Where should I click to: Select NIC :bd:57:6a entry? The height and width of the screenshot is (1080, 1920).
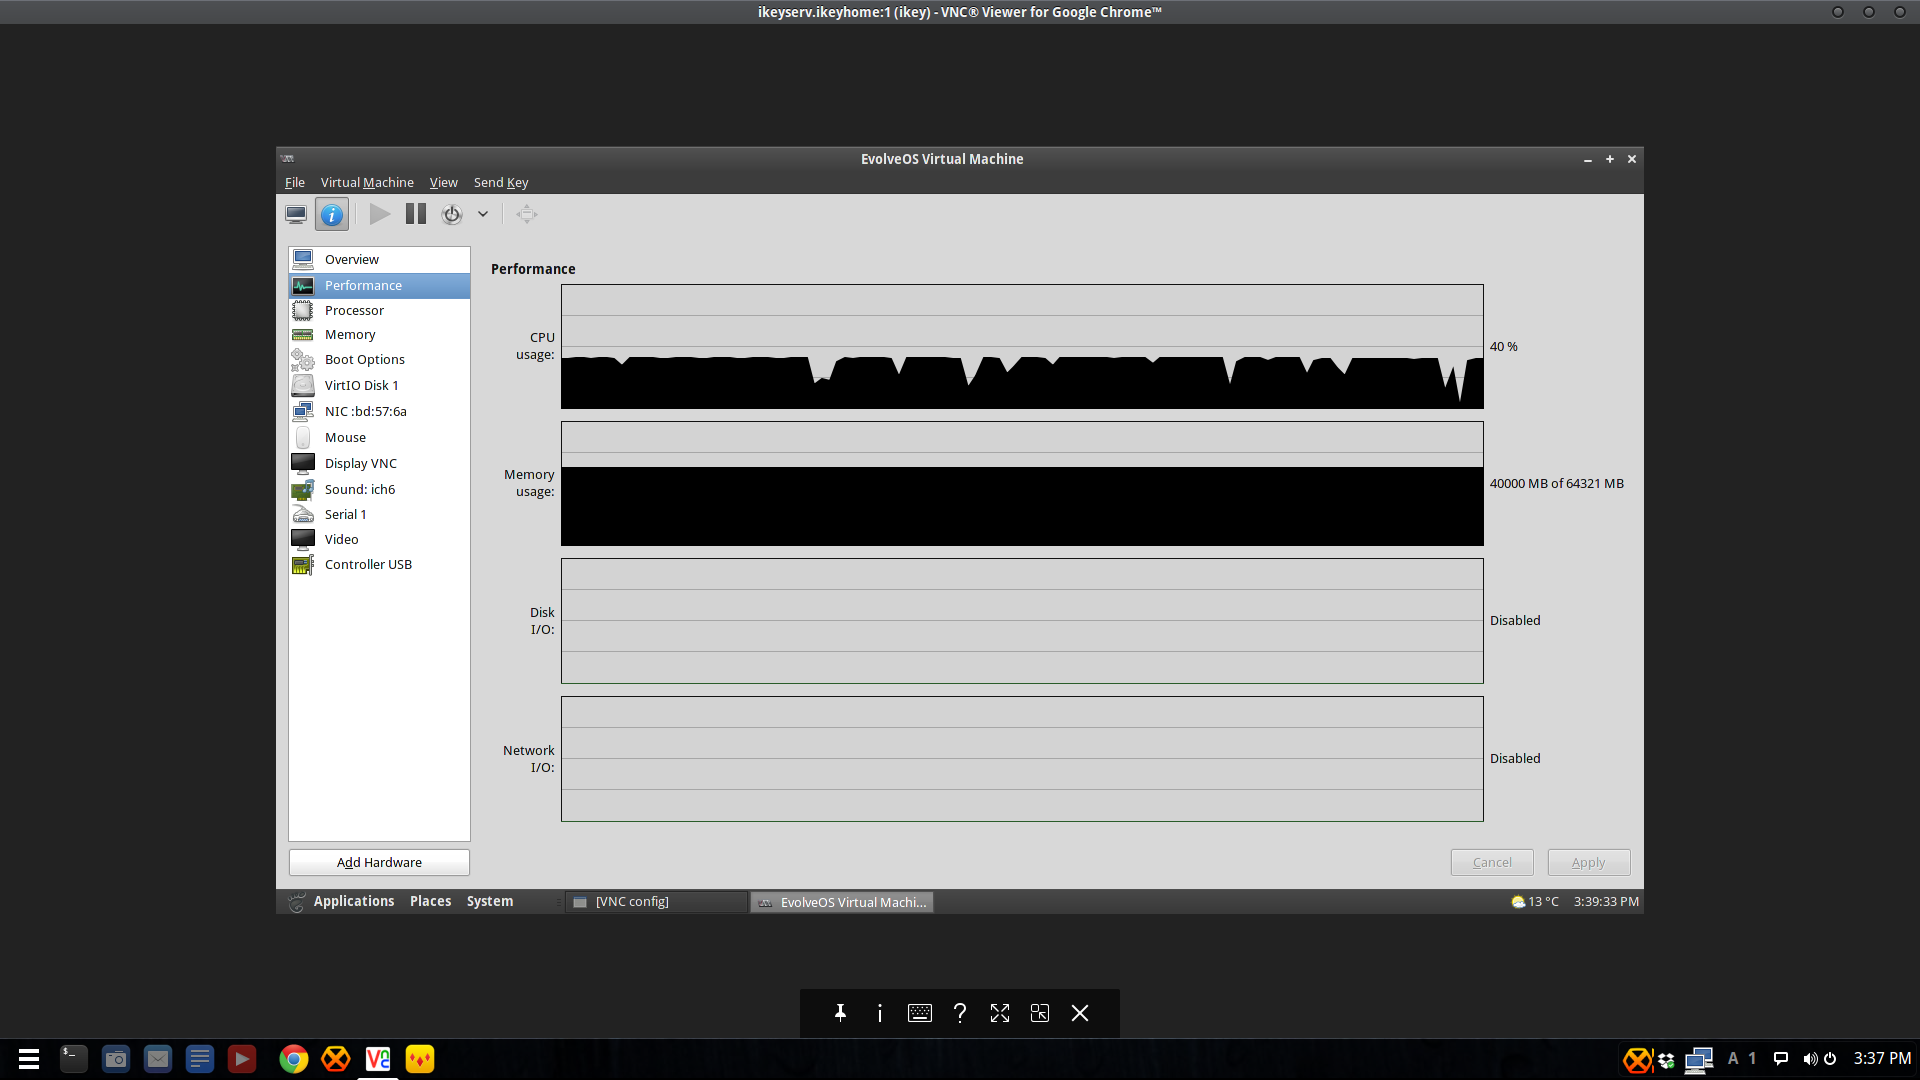point(379,411)
